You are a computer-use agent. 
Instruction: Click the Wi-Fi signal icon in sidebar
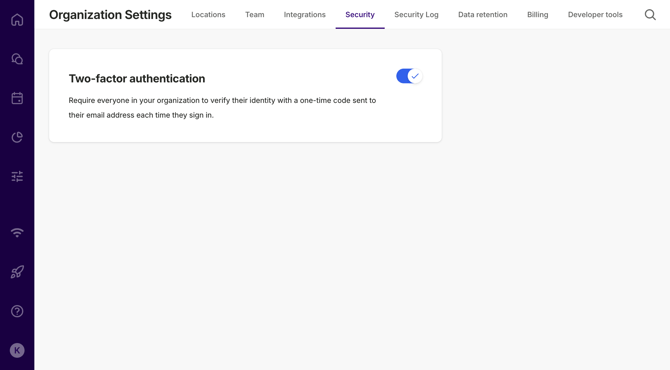click(x=17, y=233)
